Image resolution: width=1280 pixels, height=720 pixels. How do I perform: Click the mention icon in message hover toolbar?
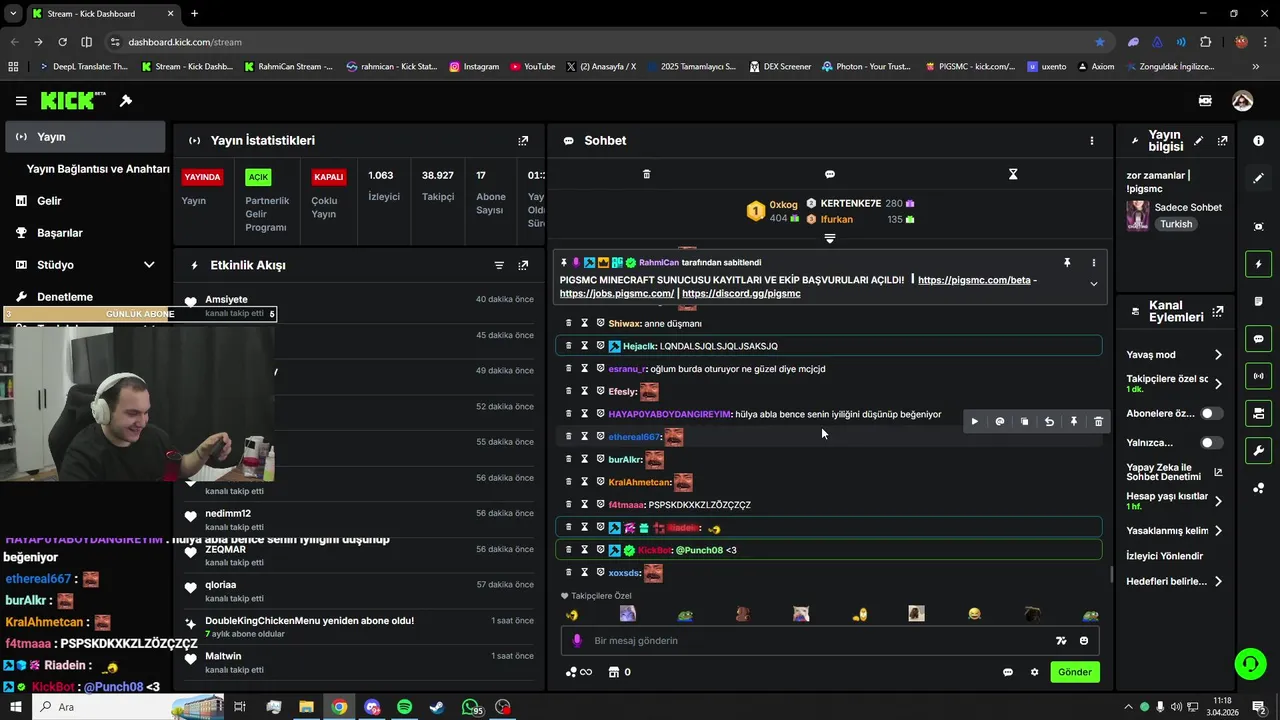1000,422
